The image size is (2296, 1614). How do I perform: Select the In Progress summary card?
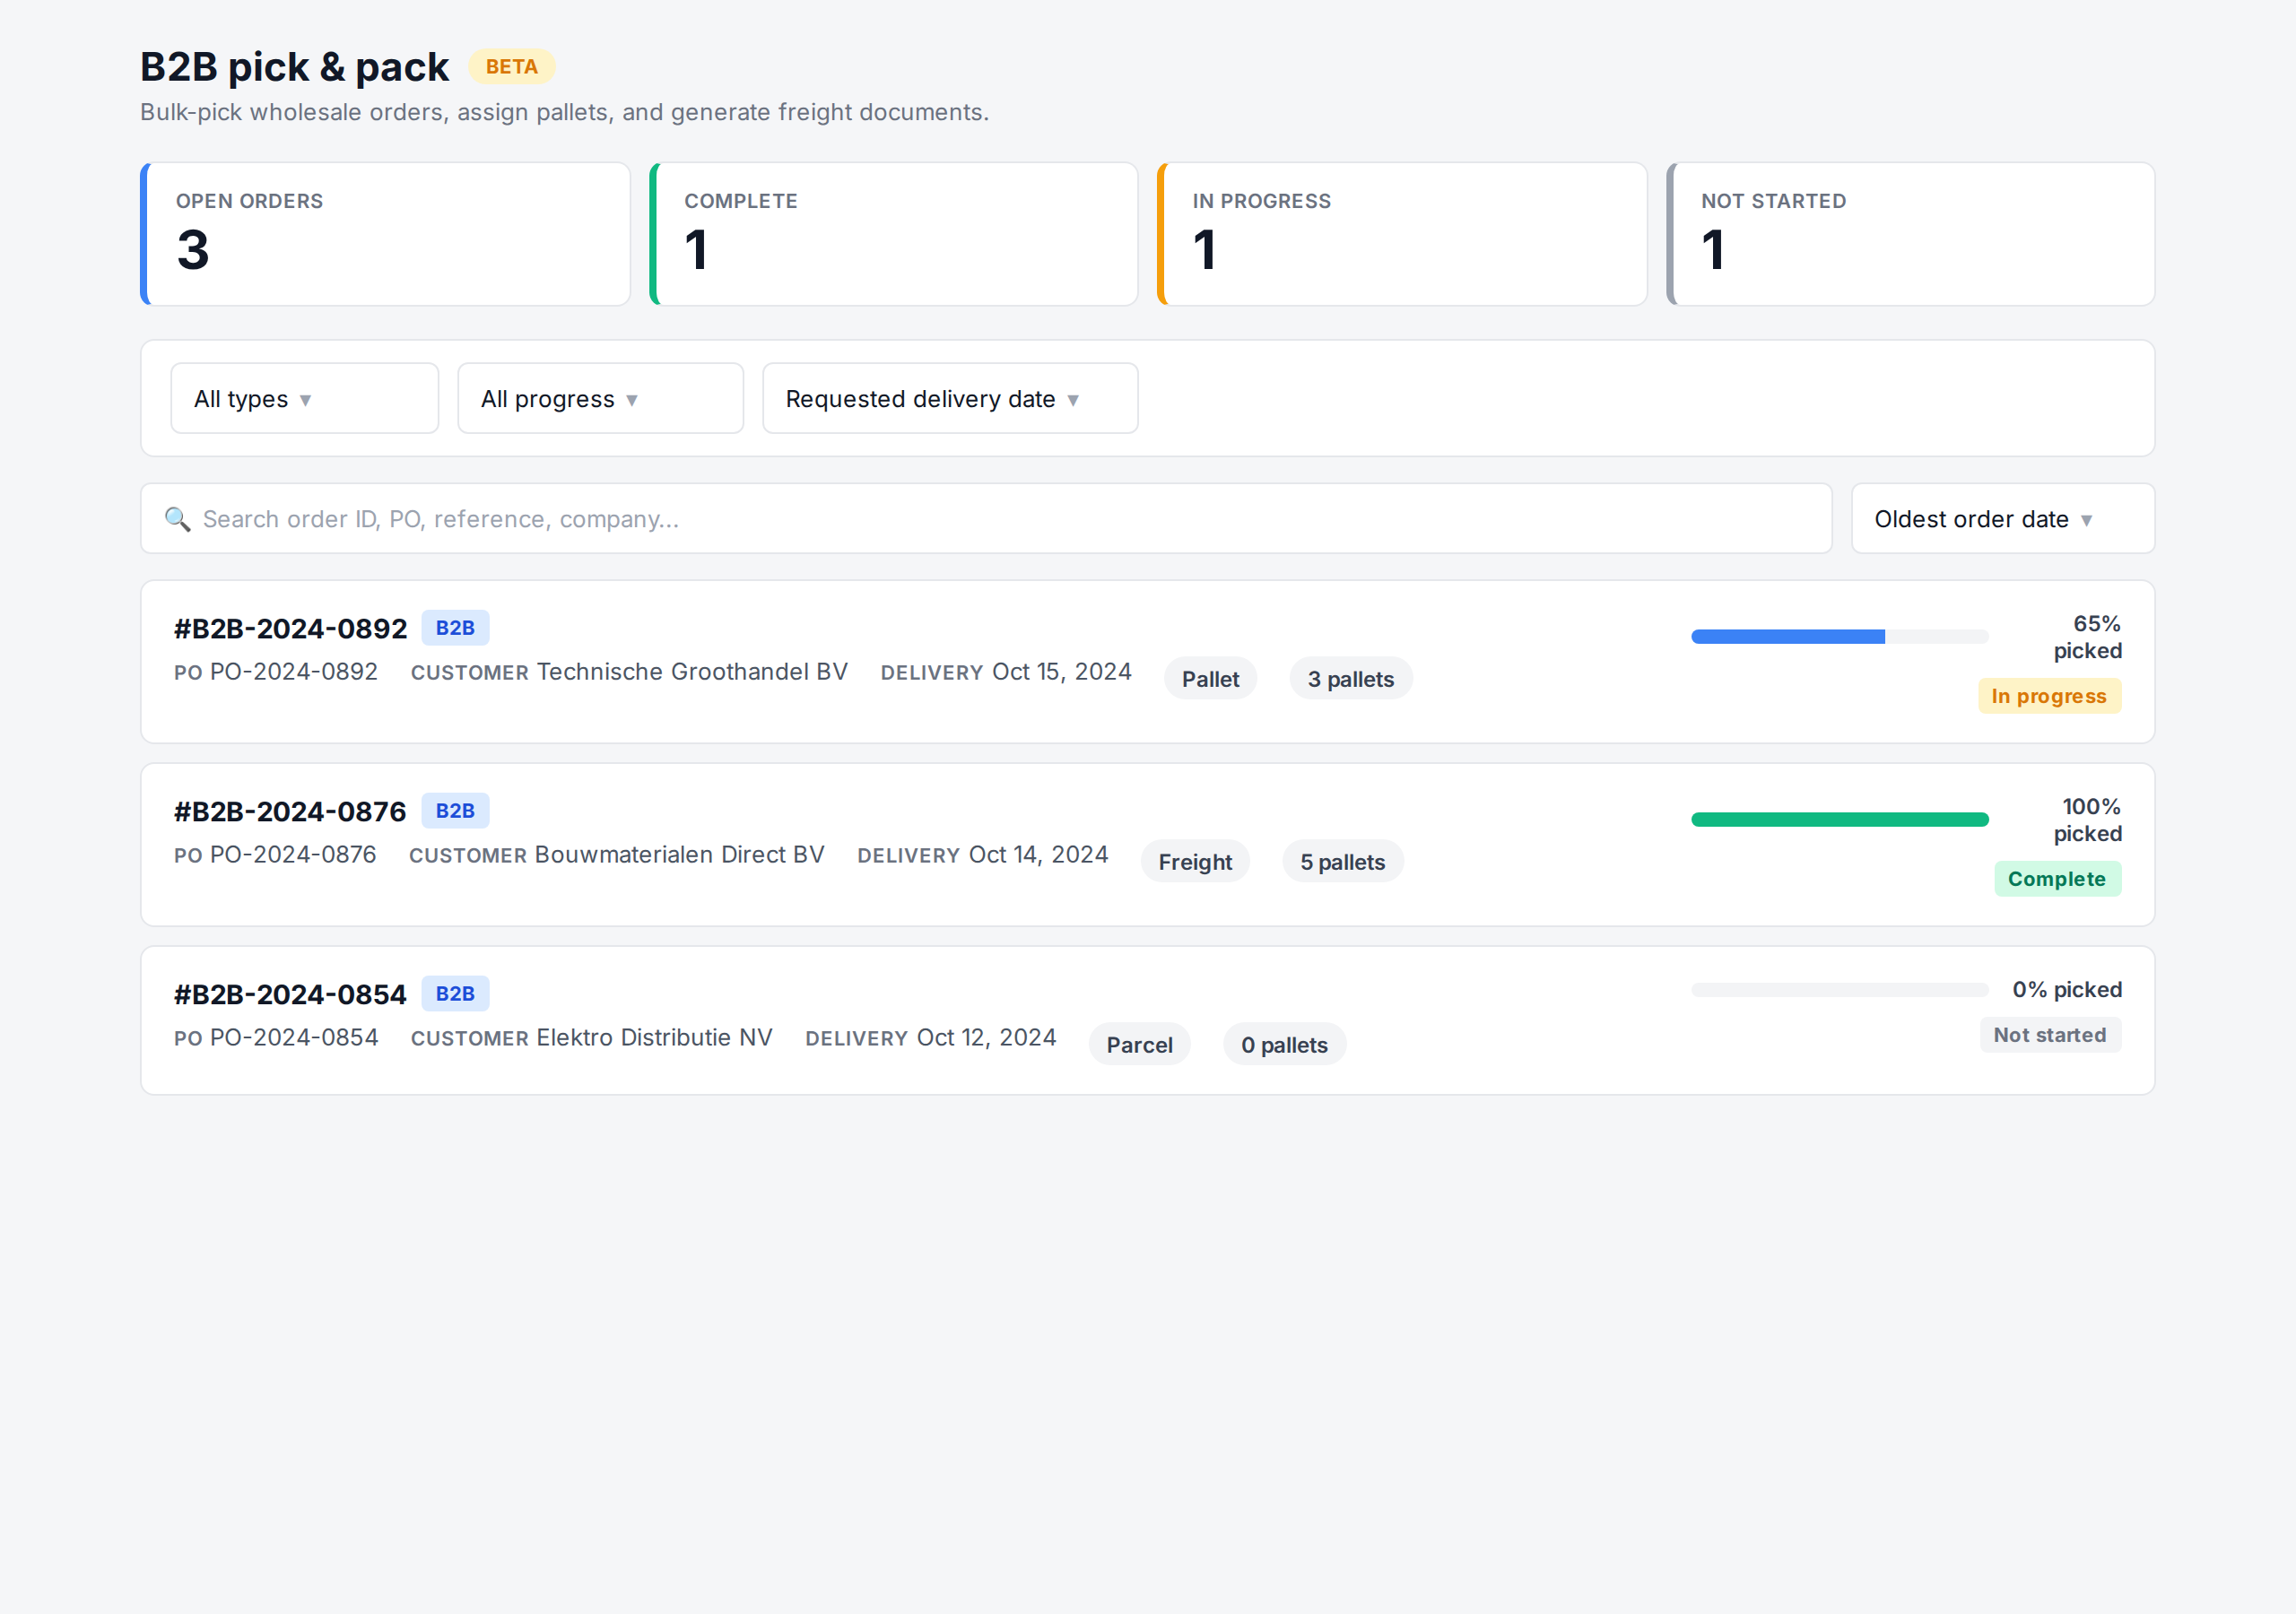click(1401, 234)
